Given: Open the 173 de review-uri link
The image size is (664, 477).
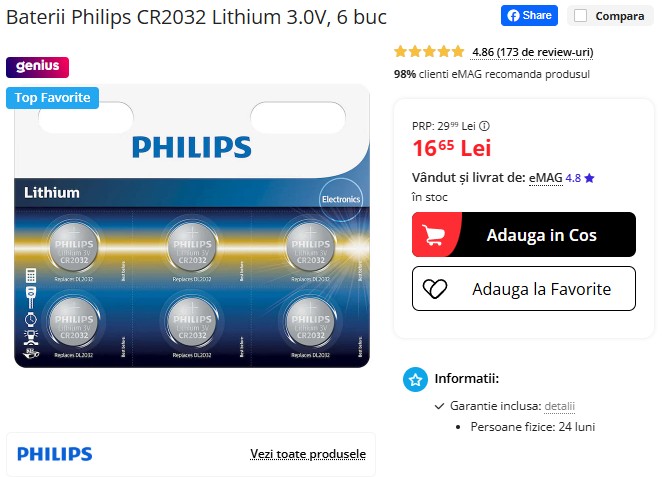Looking at the screenshot, I should pos(533,52).
